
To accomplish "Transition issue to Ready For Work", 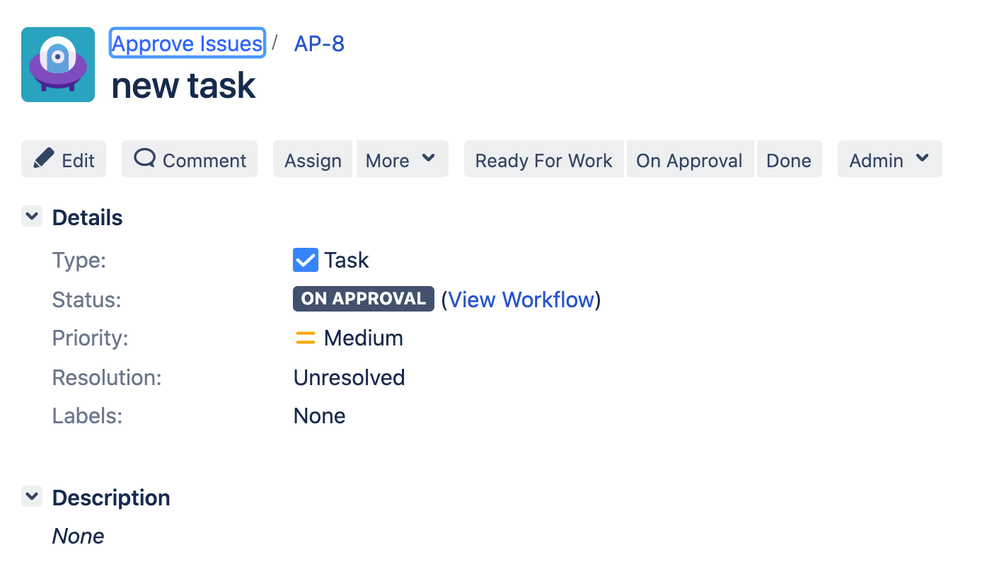I will coord(543,159).
